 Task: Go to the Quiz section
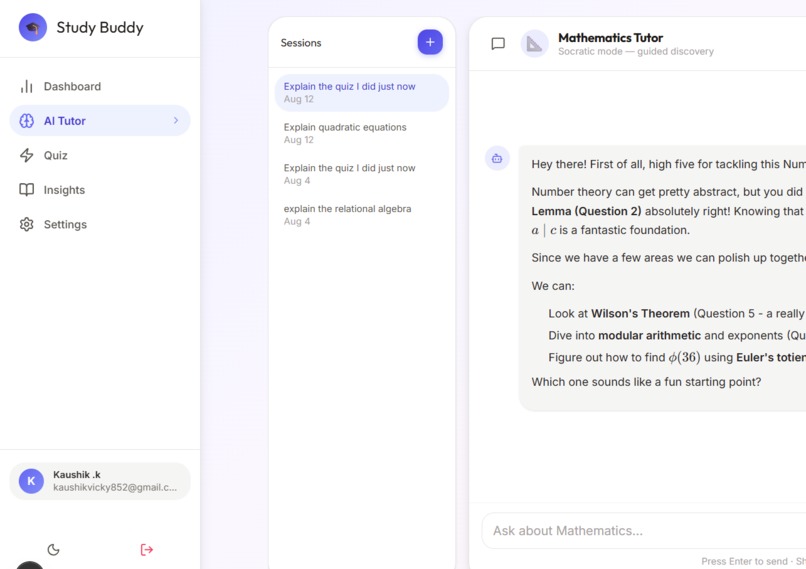point(100,155)
